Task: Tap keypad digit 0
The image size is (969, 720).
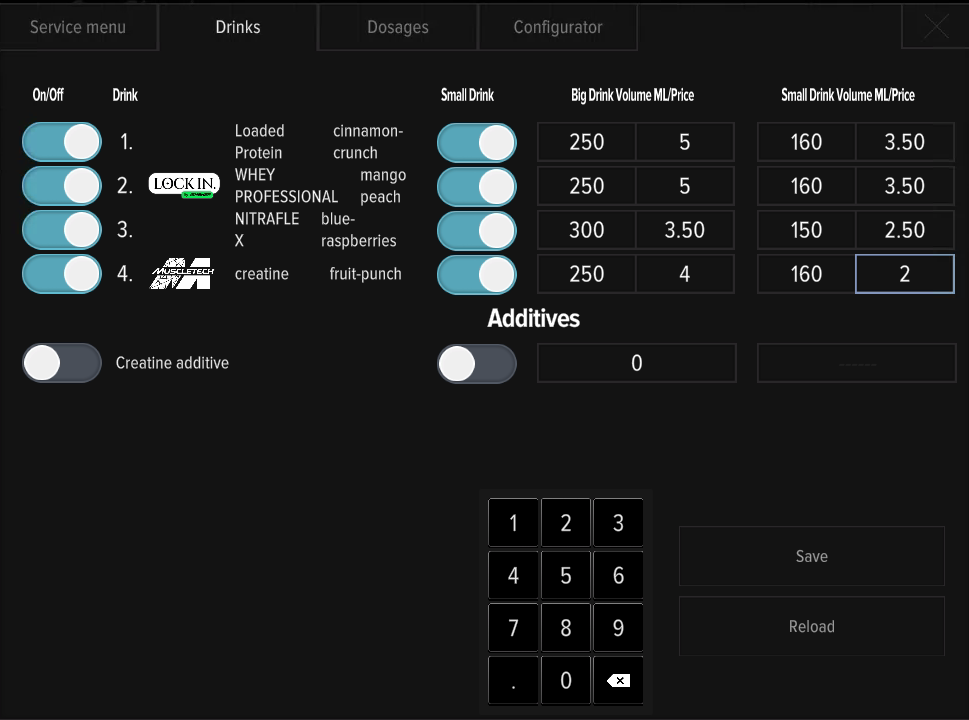Action: coord(565,680)
